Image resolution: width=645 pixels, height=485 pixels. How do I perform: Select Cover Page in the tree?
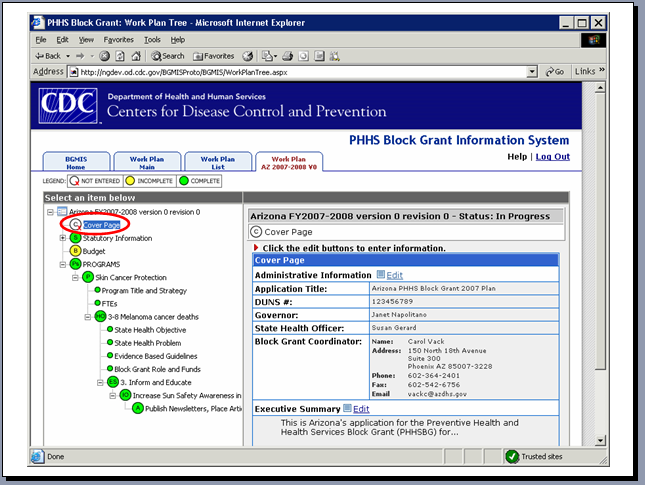click(x=102, y=225)
